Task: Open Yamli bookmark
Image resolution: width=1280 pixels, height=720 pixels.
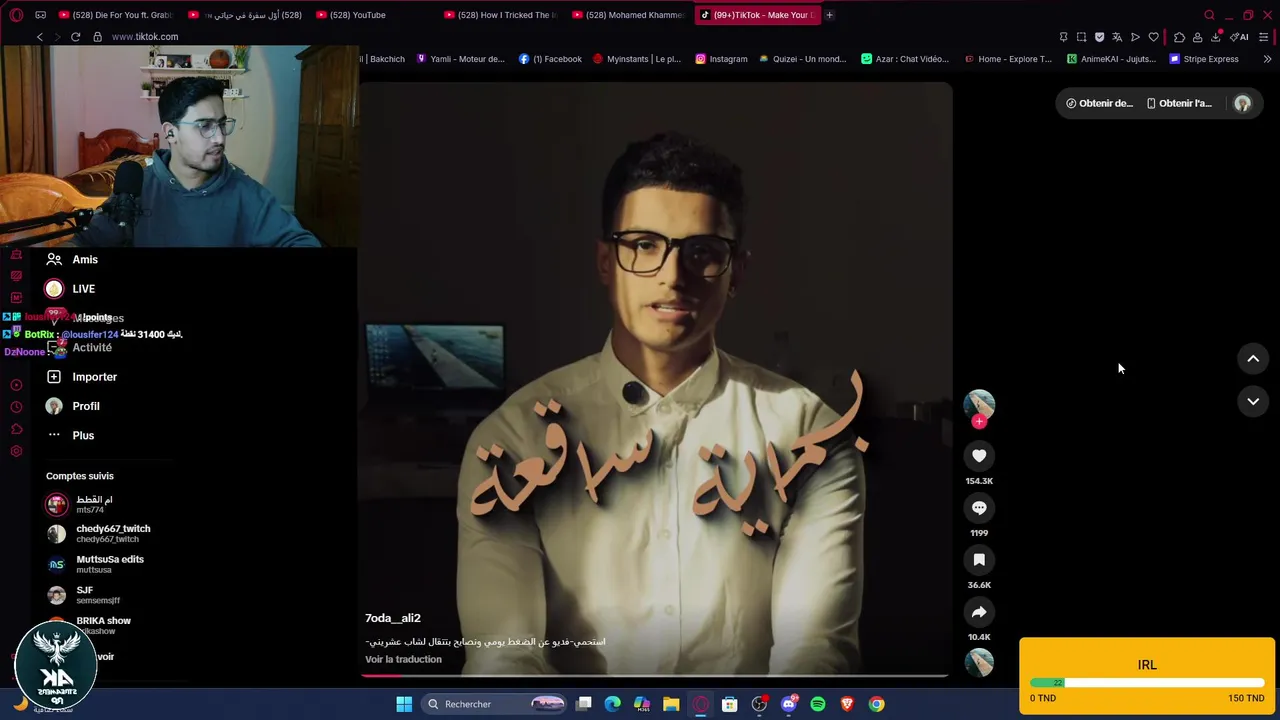Action: coord(460,59)
